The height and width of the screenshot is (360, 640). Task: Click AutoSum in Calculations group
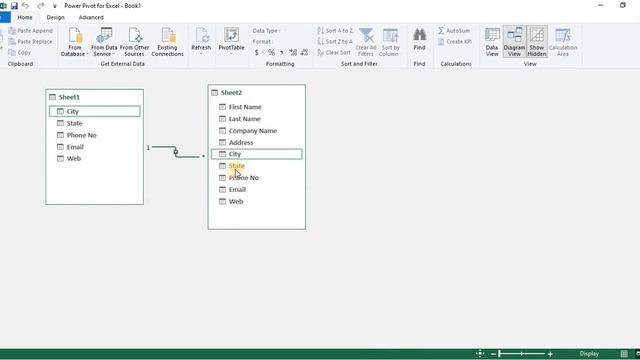pyautogui.click(x=454, y=31)
